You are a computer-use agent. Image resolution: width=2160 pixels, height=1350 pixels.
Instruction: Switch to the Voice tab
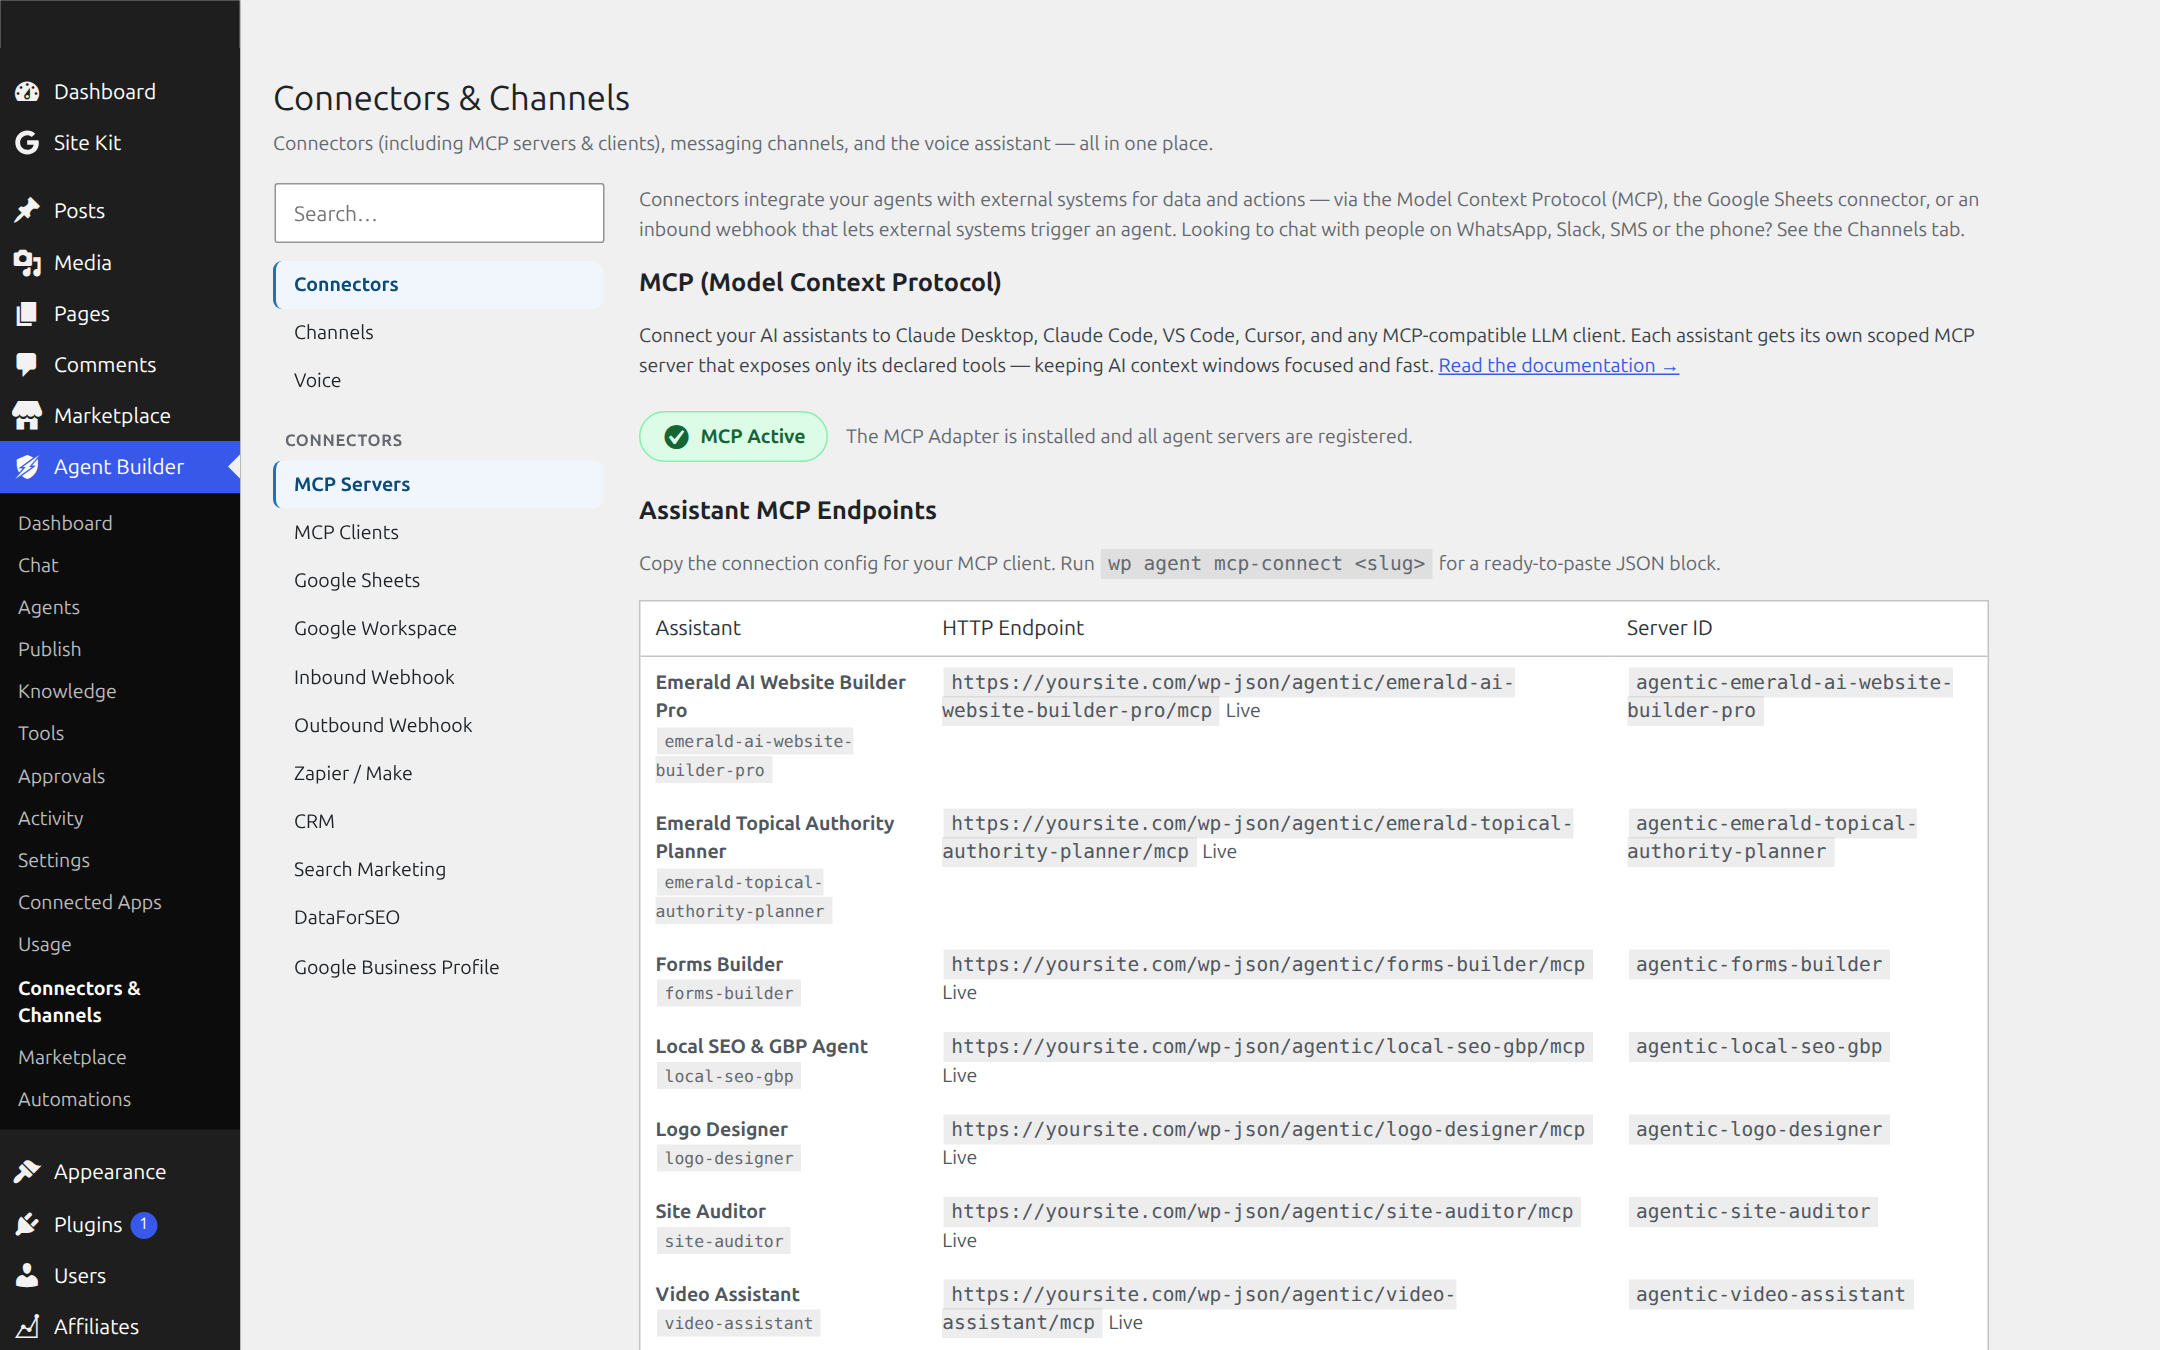click(x=438, y=381)
